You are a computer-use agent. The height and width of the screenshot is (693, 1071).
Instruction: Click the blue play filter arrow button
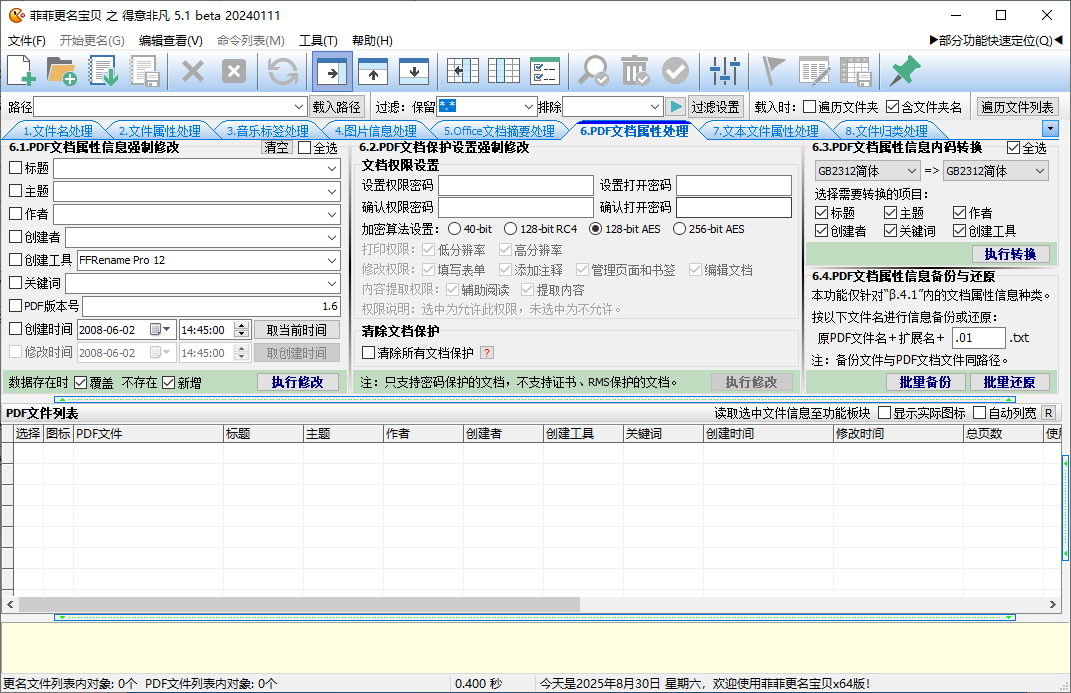click(676, 107)
